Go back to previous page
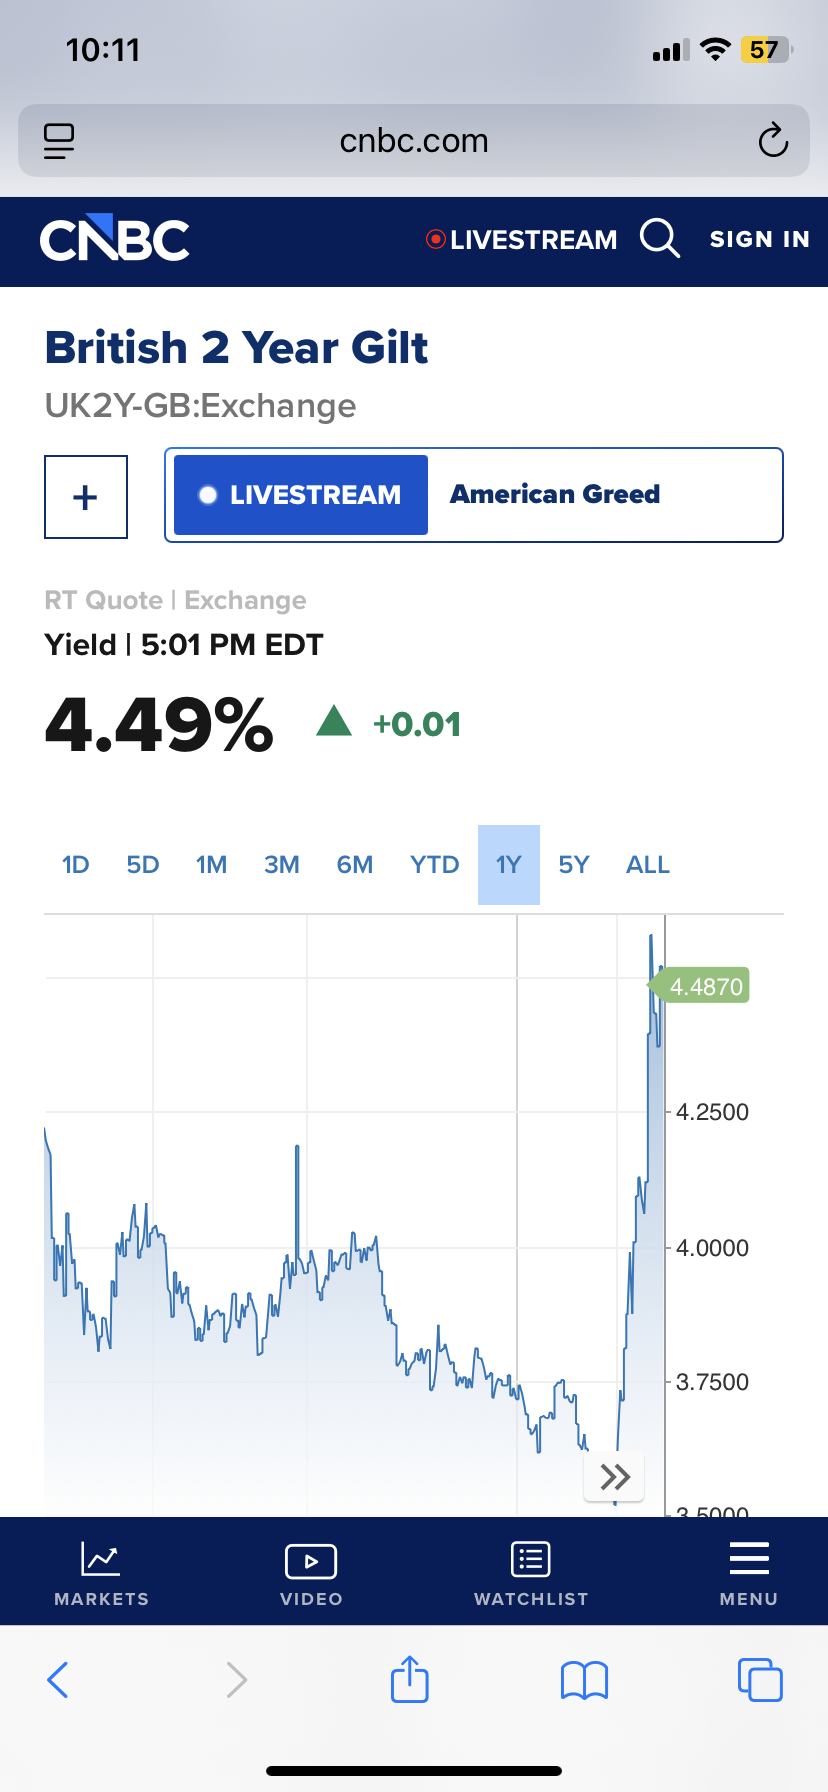 pyautogui.click(x=58, y=1679)
